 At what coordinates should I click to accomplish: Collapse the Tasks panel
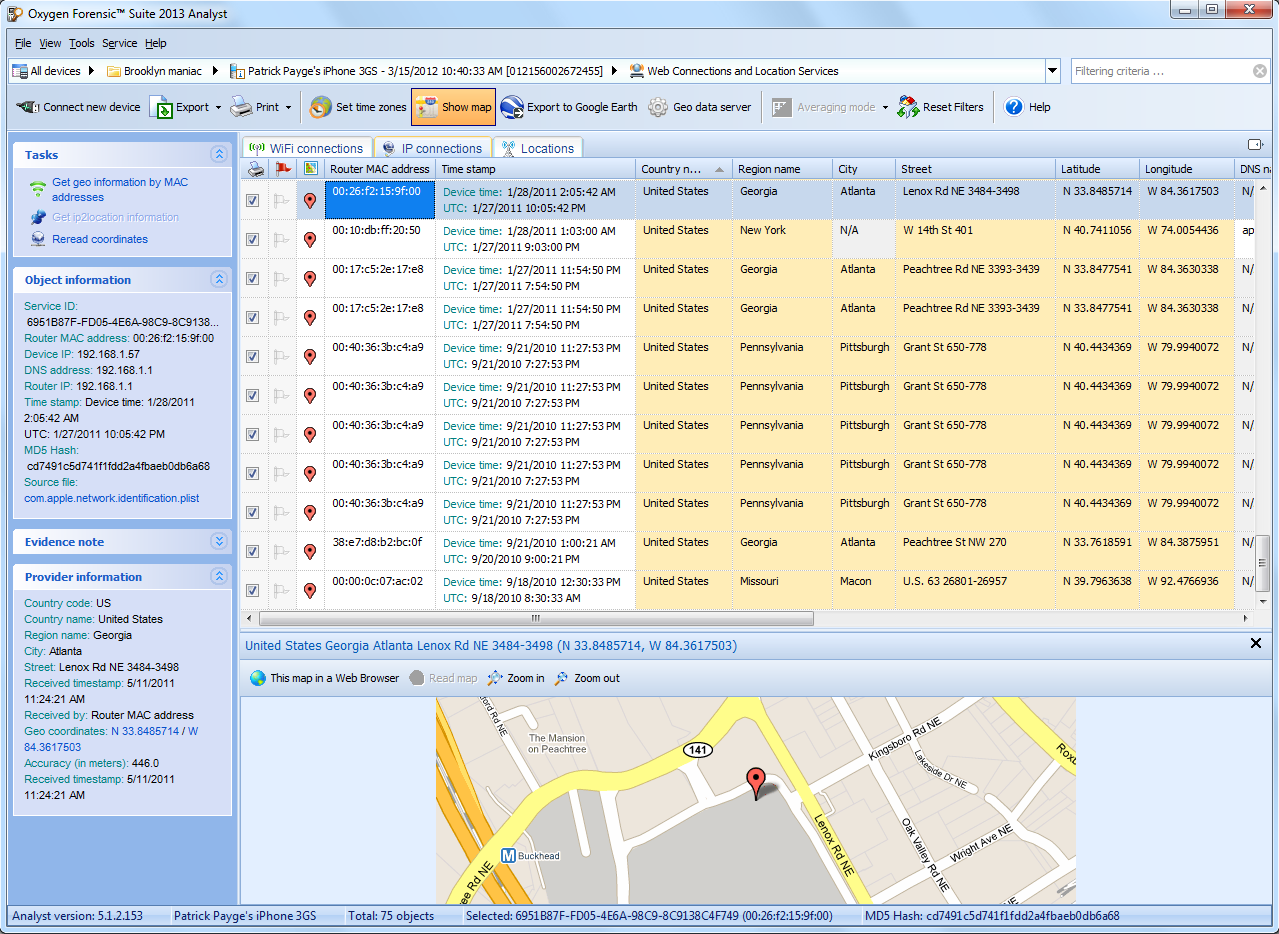pos(219,154)
